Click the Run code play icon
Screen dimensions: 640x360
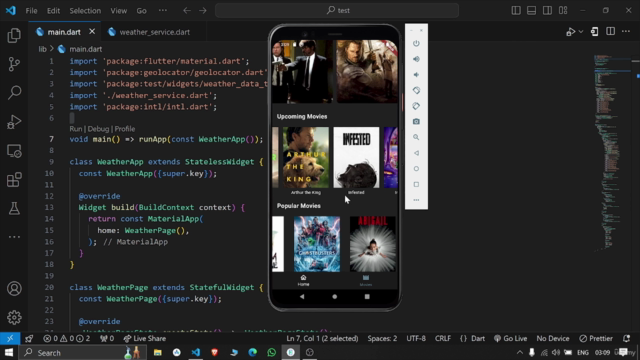click(x=571, y=32)
